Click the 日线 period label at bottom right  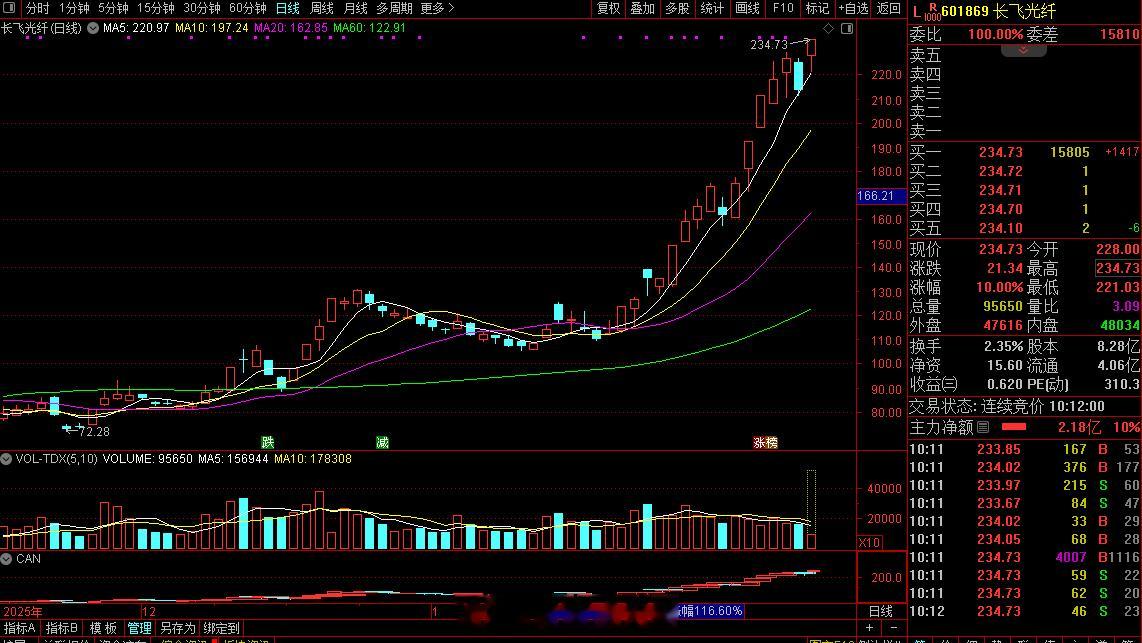point(881,611)
